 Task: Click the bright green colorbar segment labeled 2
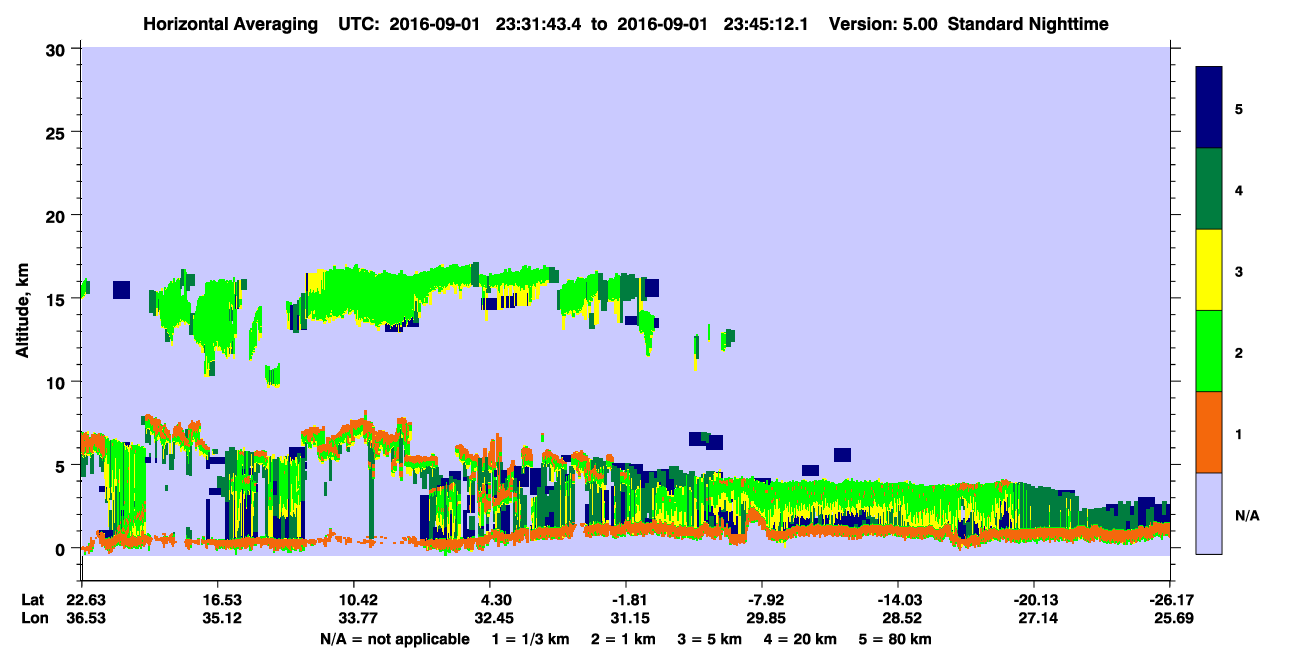[1209, 351]
